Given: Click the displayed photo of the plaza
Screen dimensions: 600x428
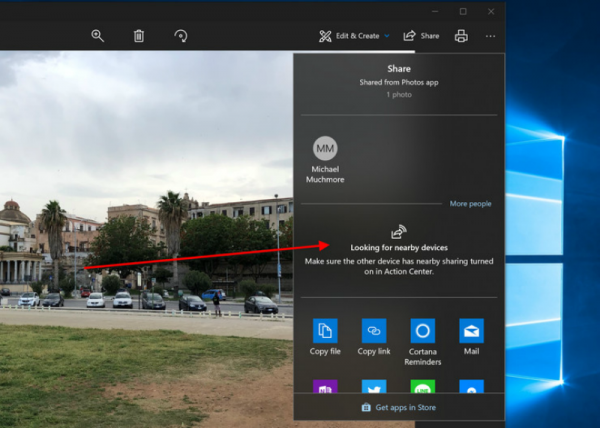Looking at the screenshot, I should [147, 239].
